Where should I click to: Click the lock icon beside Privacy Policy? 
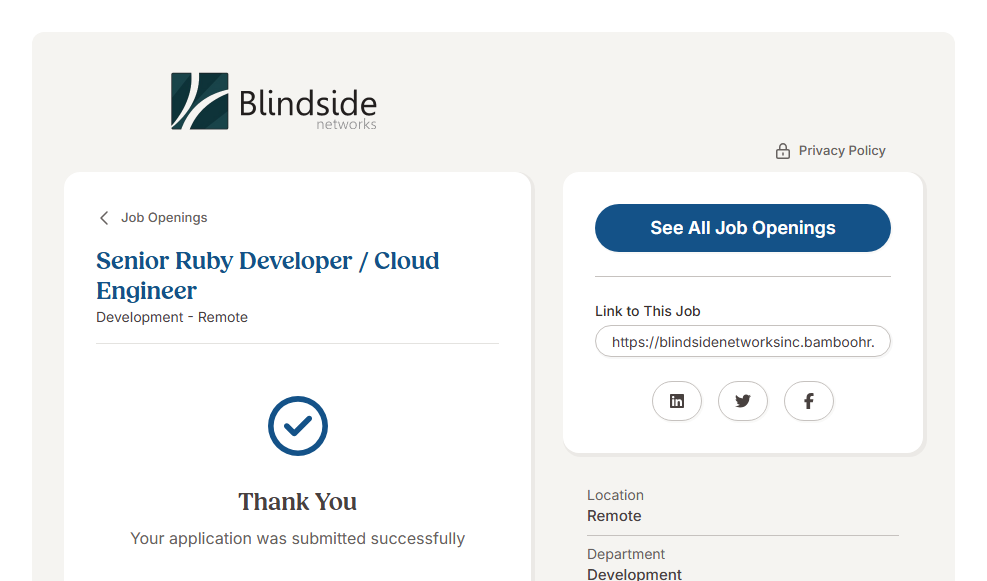[x=783, y=151]
